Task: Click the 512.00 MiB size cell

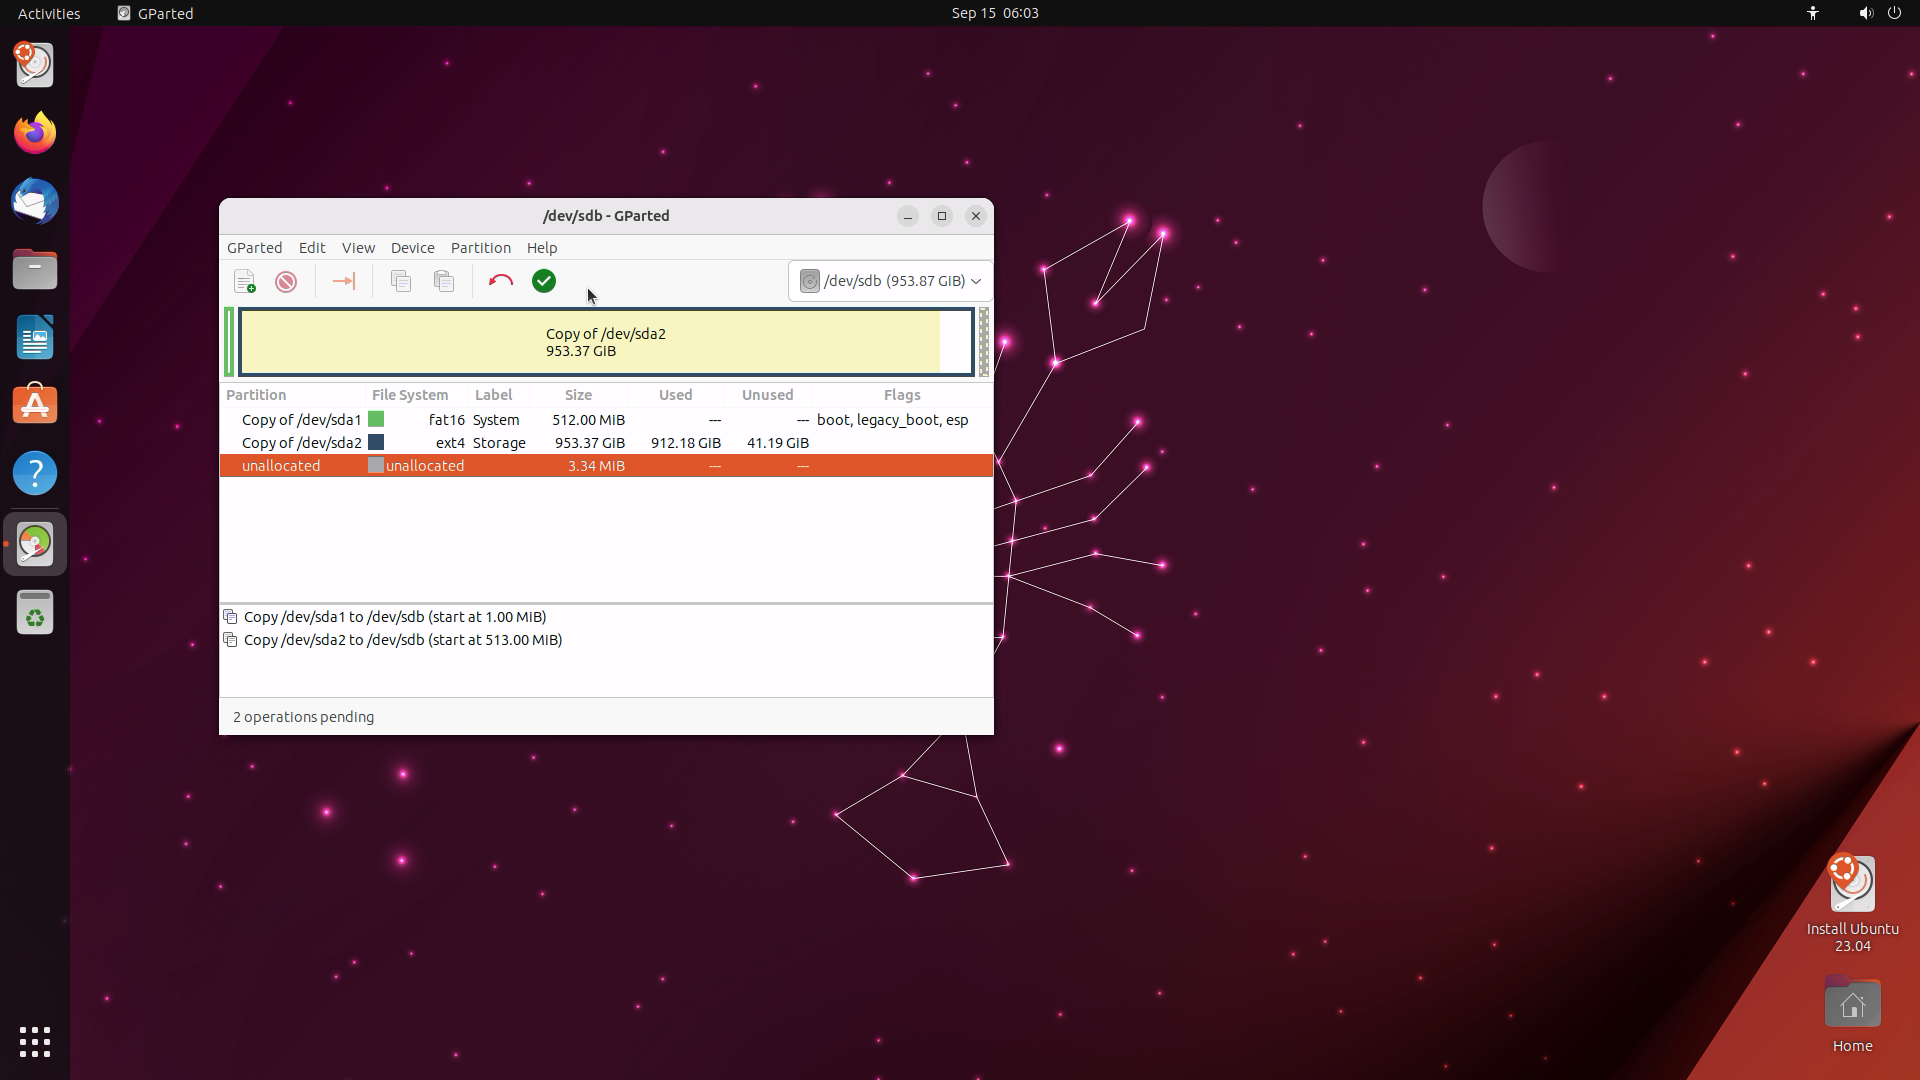Action: (589, 420)
